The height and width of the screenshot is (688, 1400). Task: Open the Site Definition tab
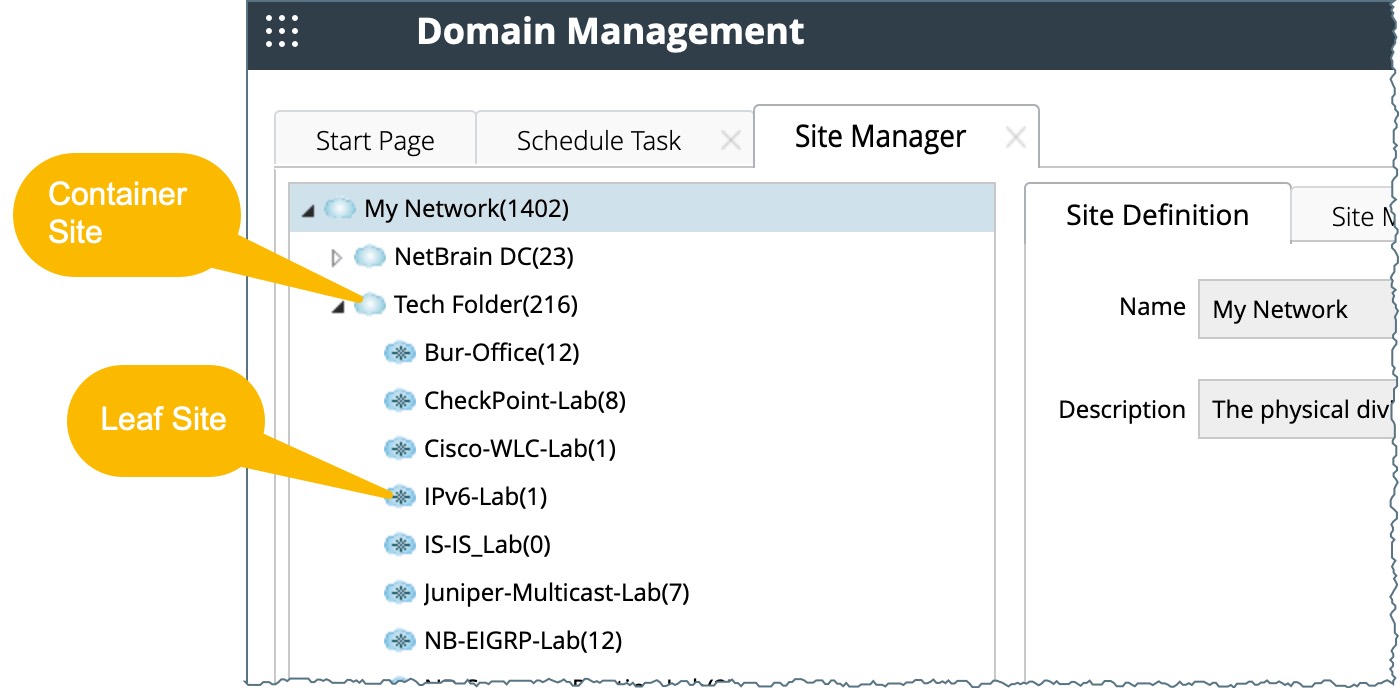pyautogui.click(x=1157, y=215)
